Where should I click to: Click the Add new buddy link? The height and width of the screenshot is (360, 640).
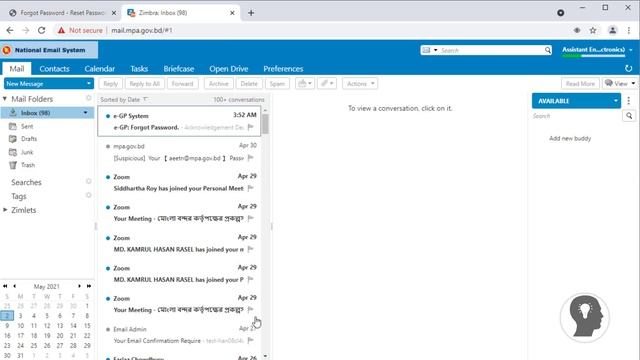(570, 138)
